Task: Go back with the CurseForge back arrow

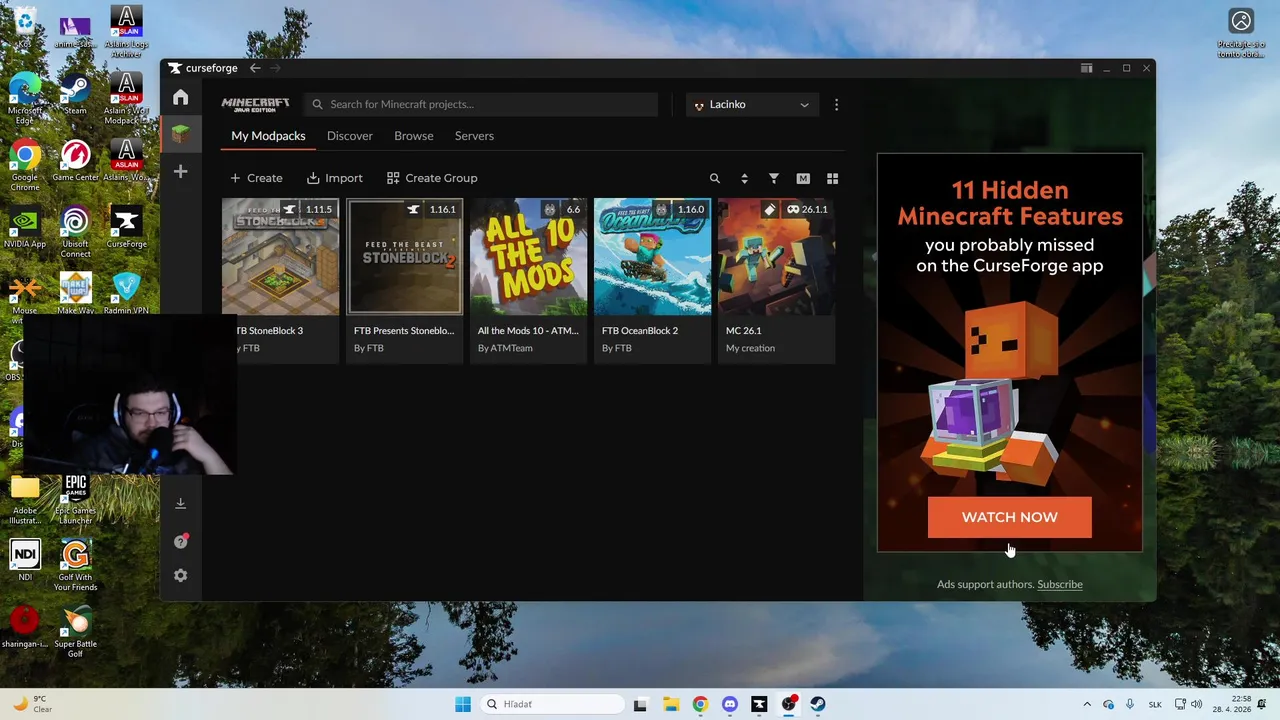Action: (x=255, y=68)
